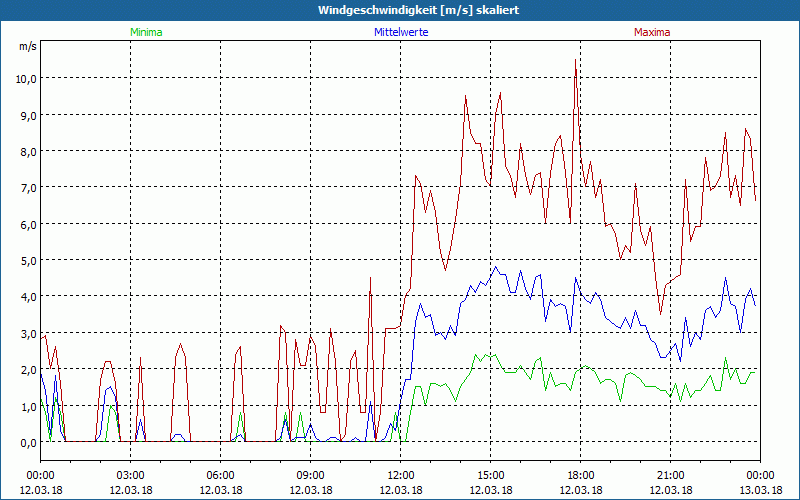Viewport: 800px width, 500px height.
Task: Click the '12.03.18' date under 18:00
Action: (x=581, y=490)
